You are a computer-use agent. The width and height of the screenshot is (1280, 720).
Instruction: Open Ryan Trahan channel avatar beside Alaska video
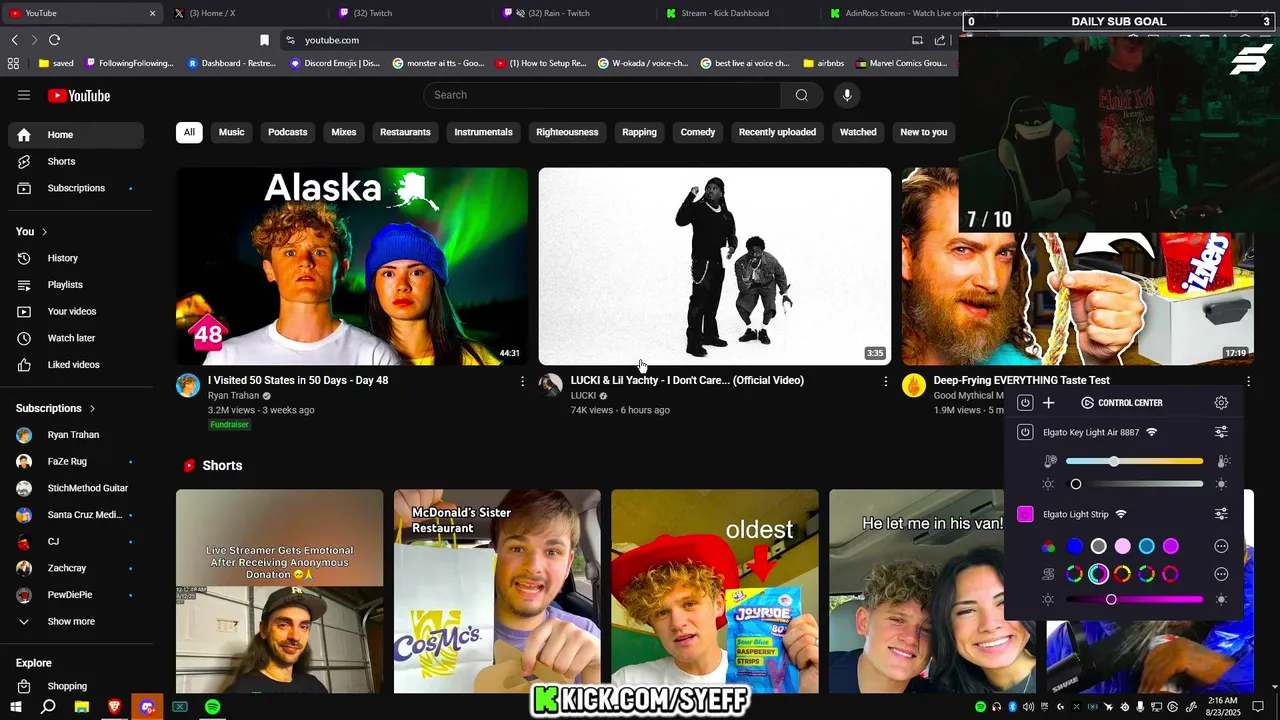pos(188,386)
